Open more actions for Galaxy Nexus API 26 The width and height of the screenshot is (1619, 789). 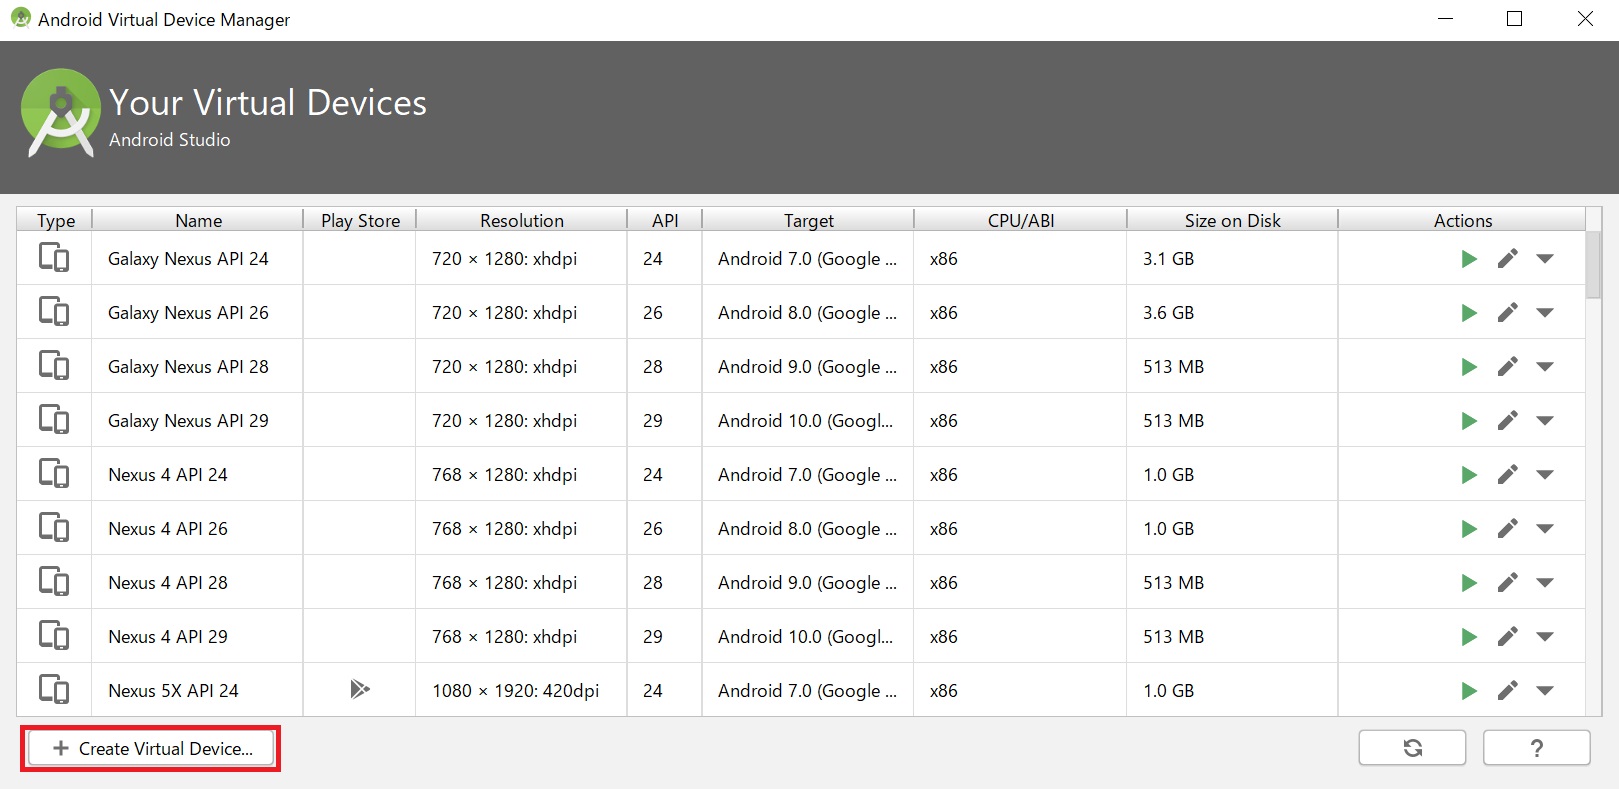pos(1545,313)
